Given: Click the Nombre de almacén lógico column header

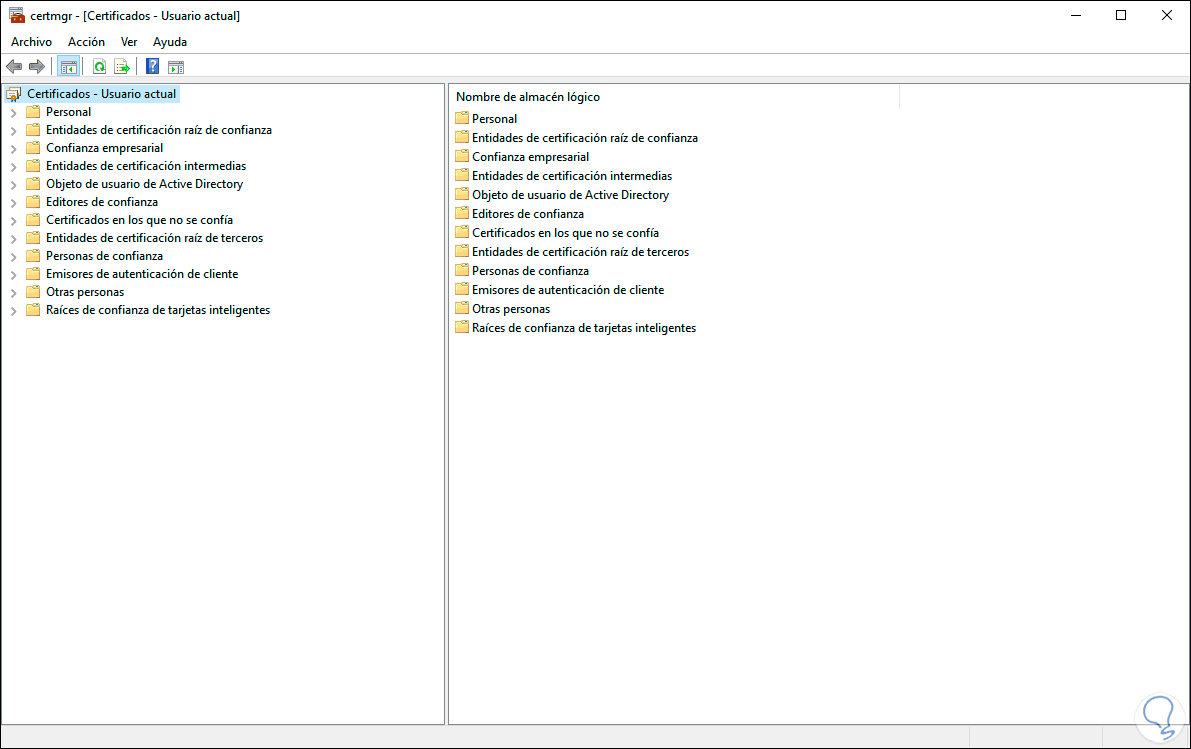Looking at the screenshot, I should [x=528, y=97].
